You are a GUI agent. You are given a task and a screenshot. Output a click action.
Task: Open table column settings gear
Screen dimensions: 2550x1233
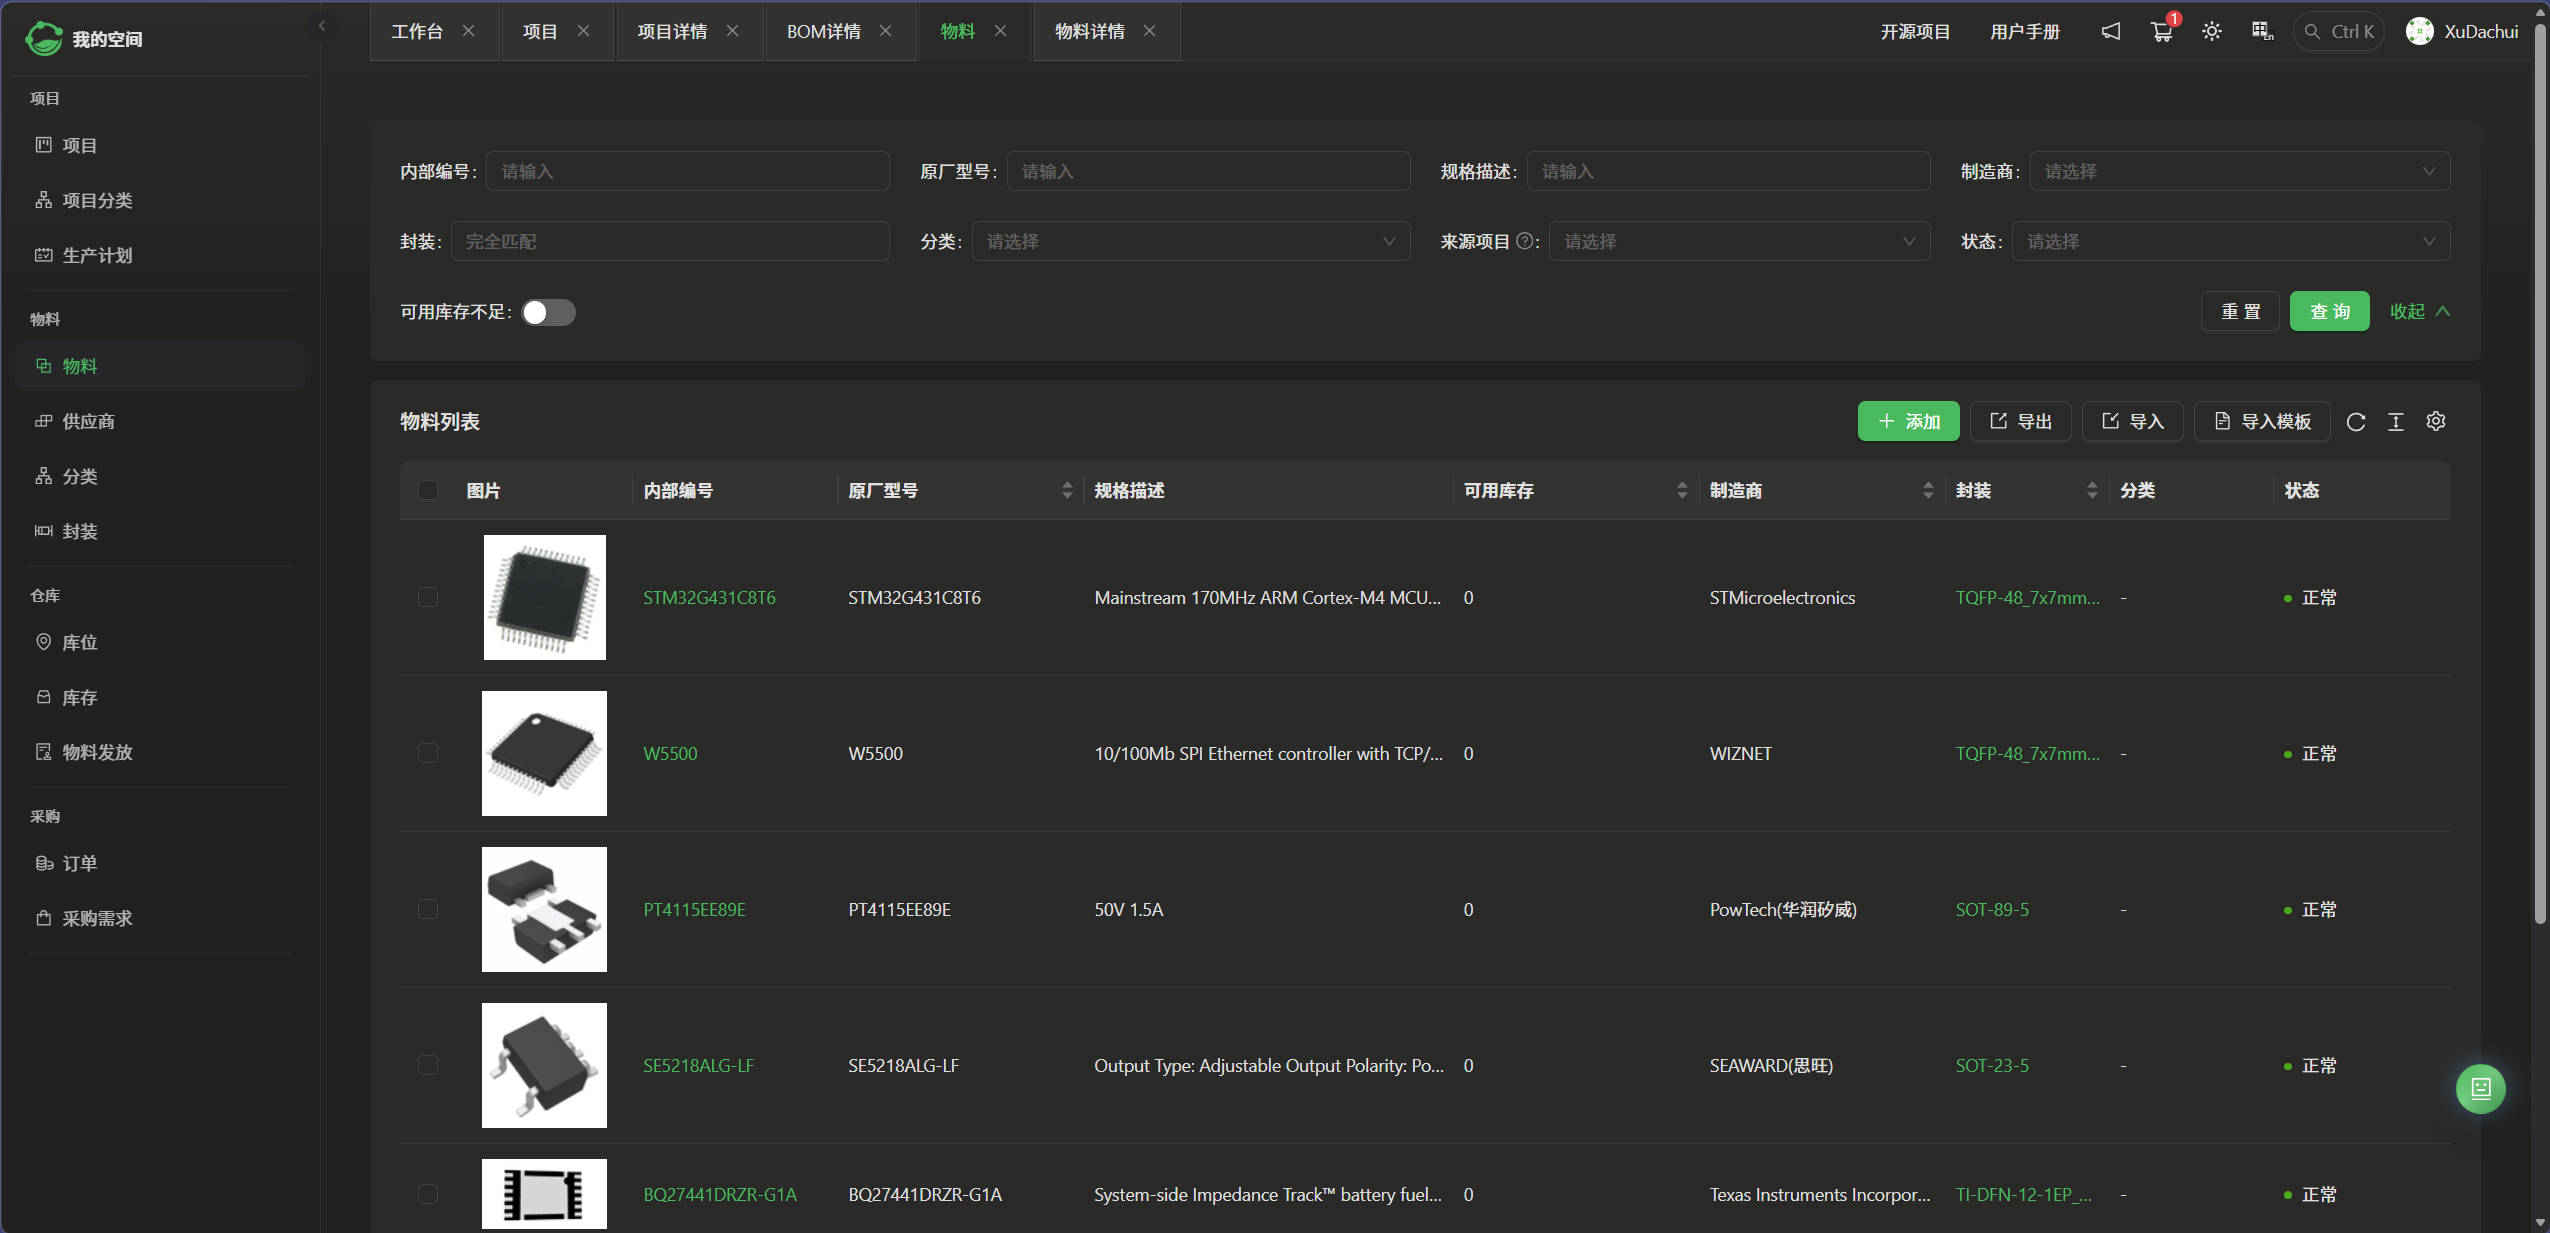click(2435, 422)
